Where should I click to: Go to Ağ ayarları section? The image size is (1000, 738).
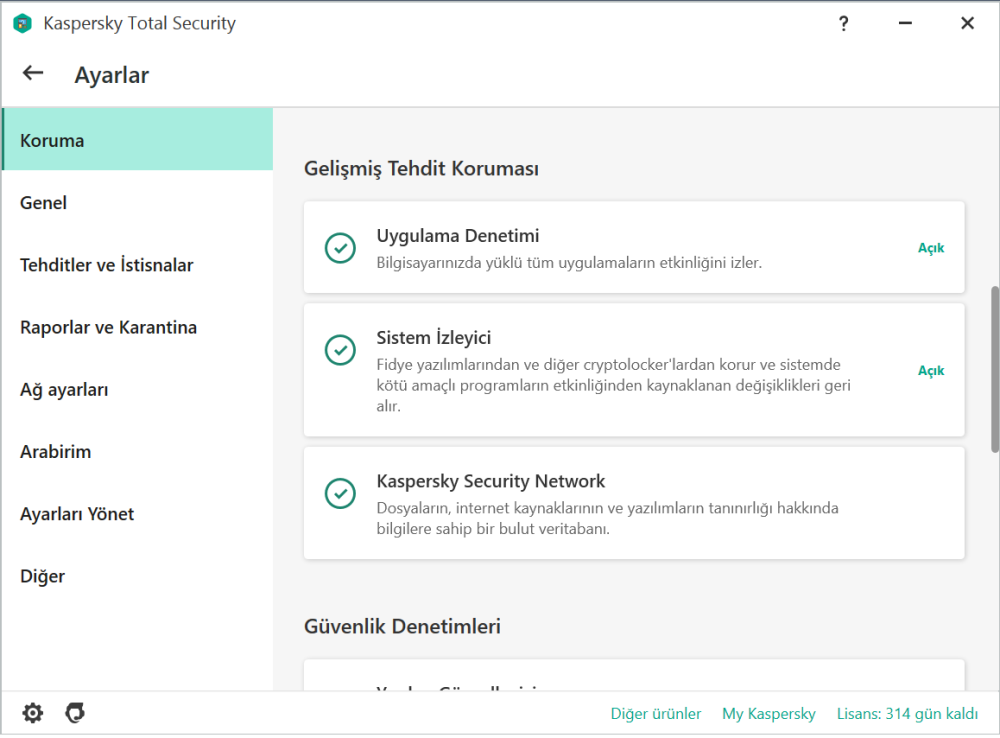[x=138, y=389]
